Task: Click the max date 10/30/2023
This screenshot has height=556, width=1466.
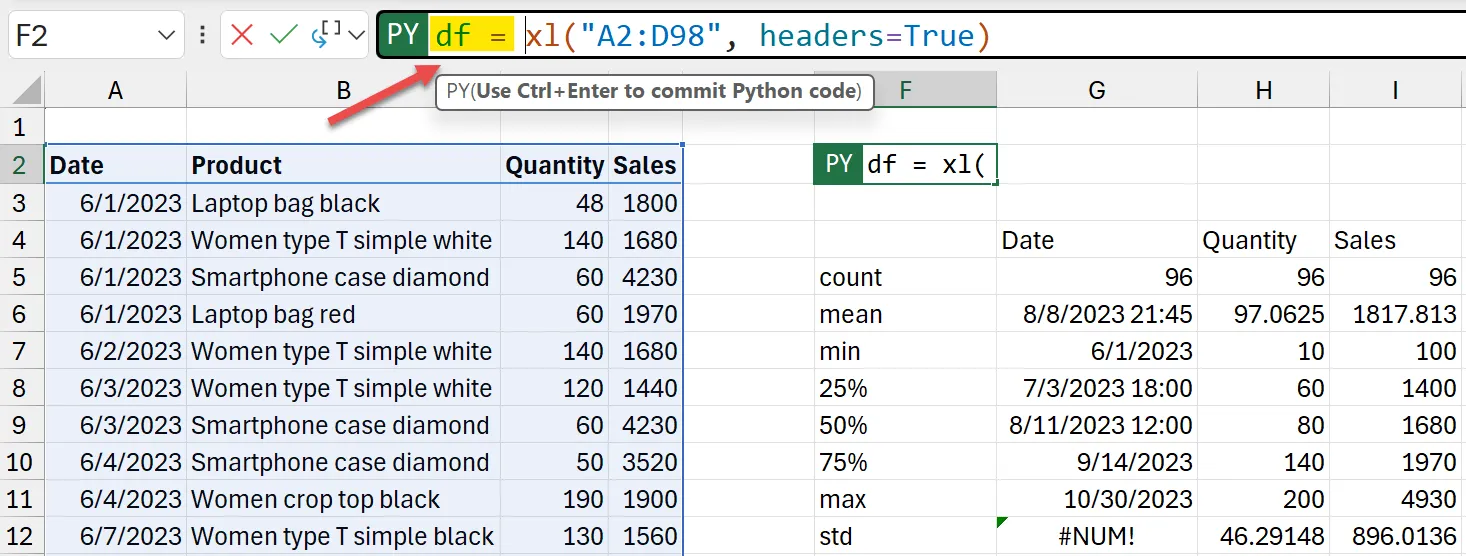Action: [1097, 499]
